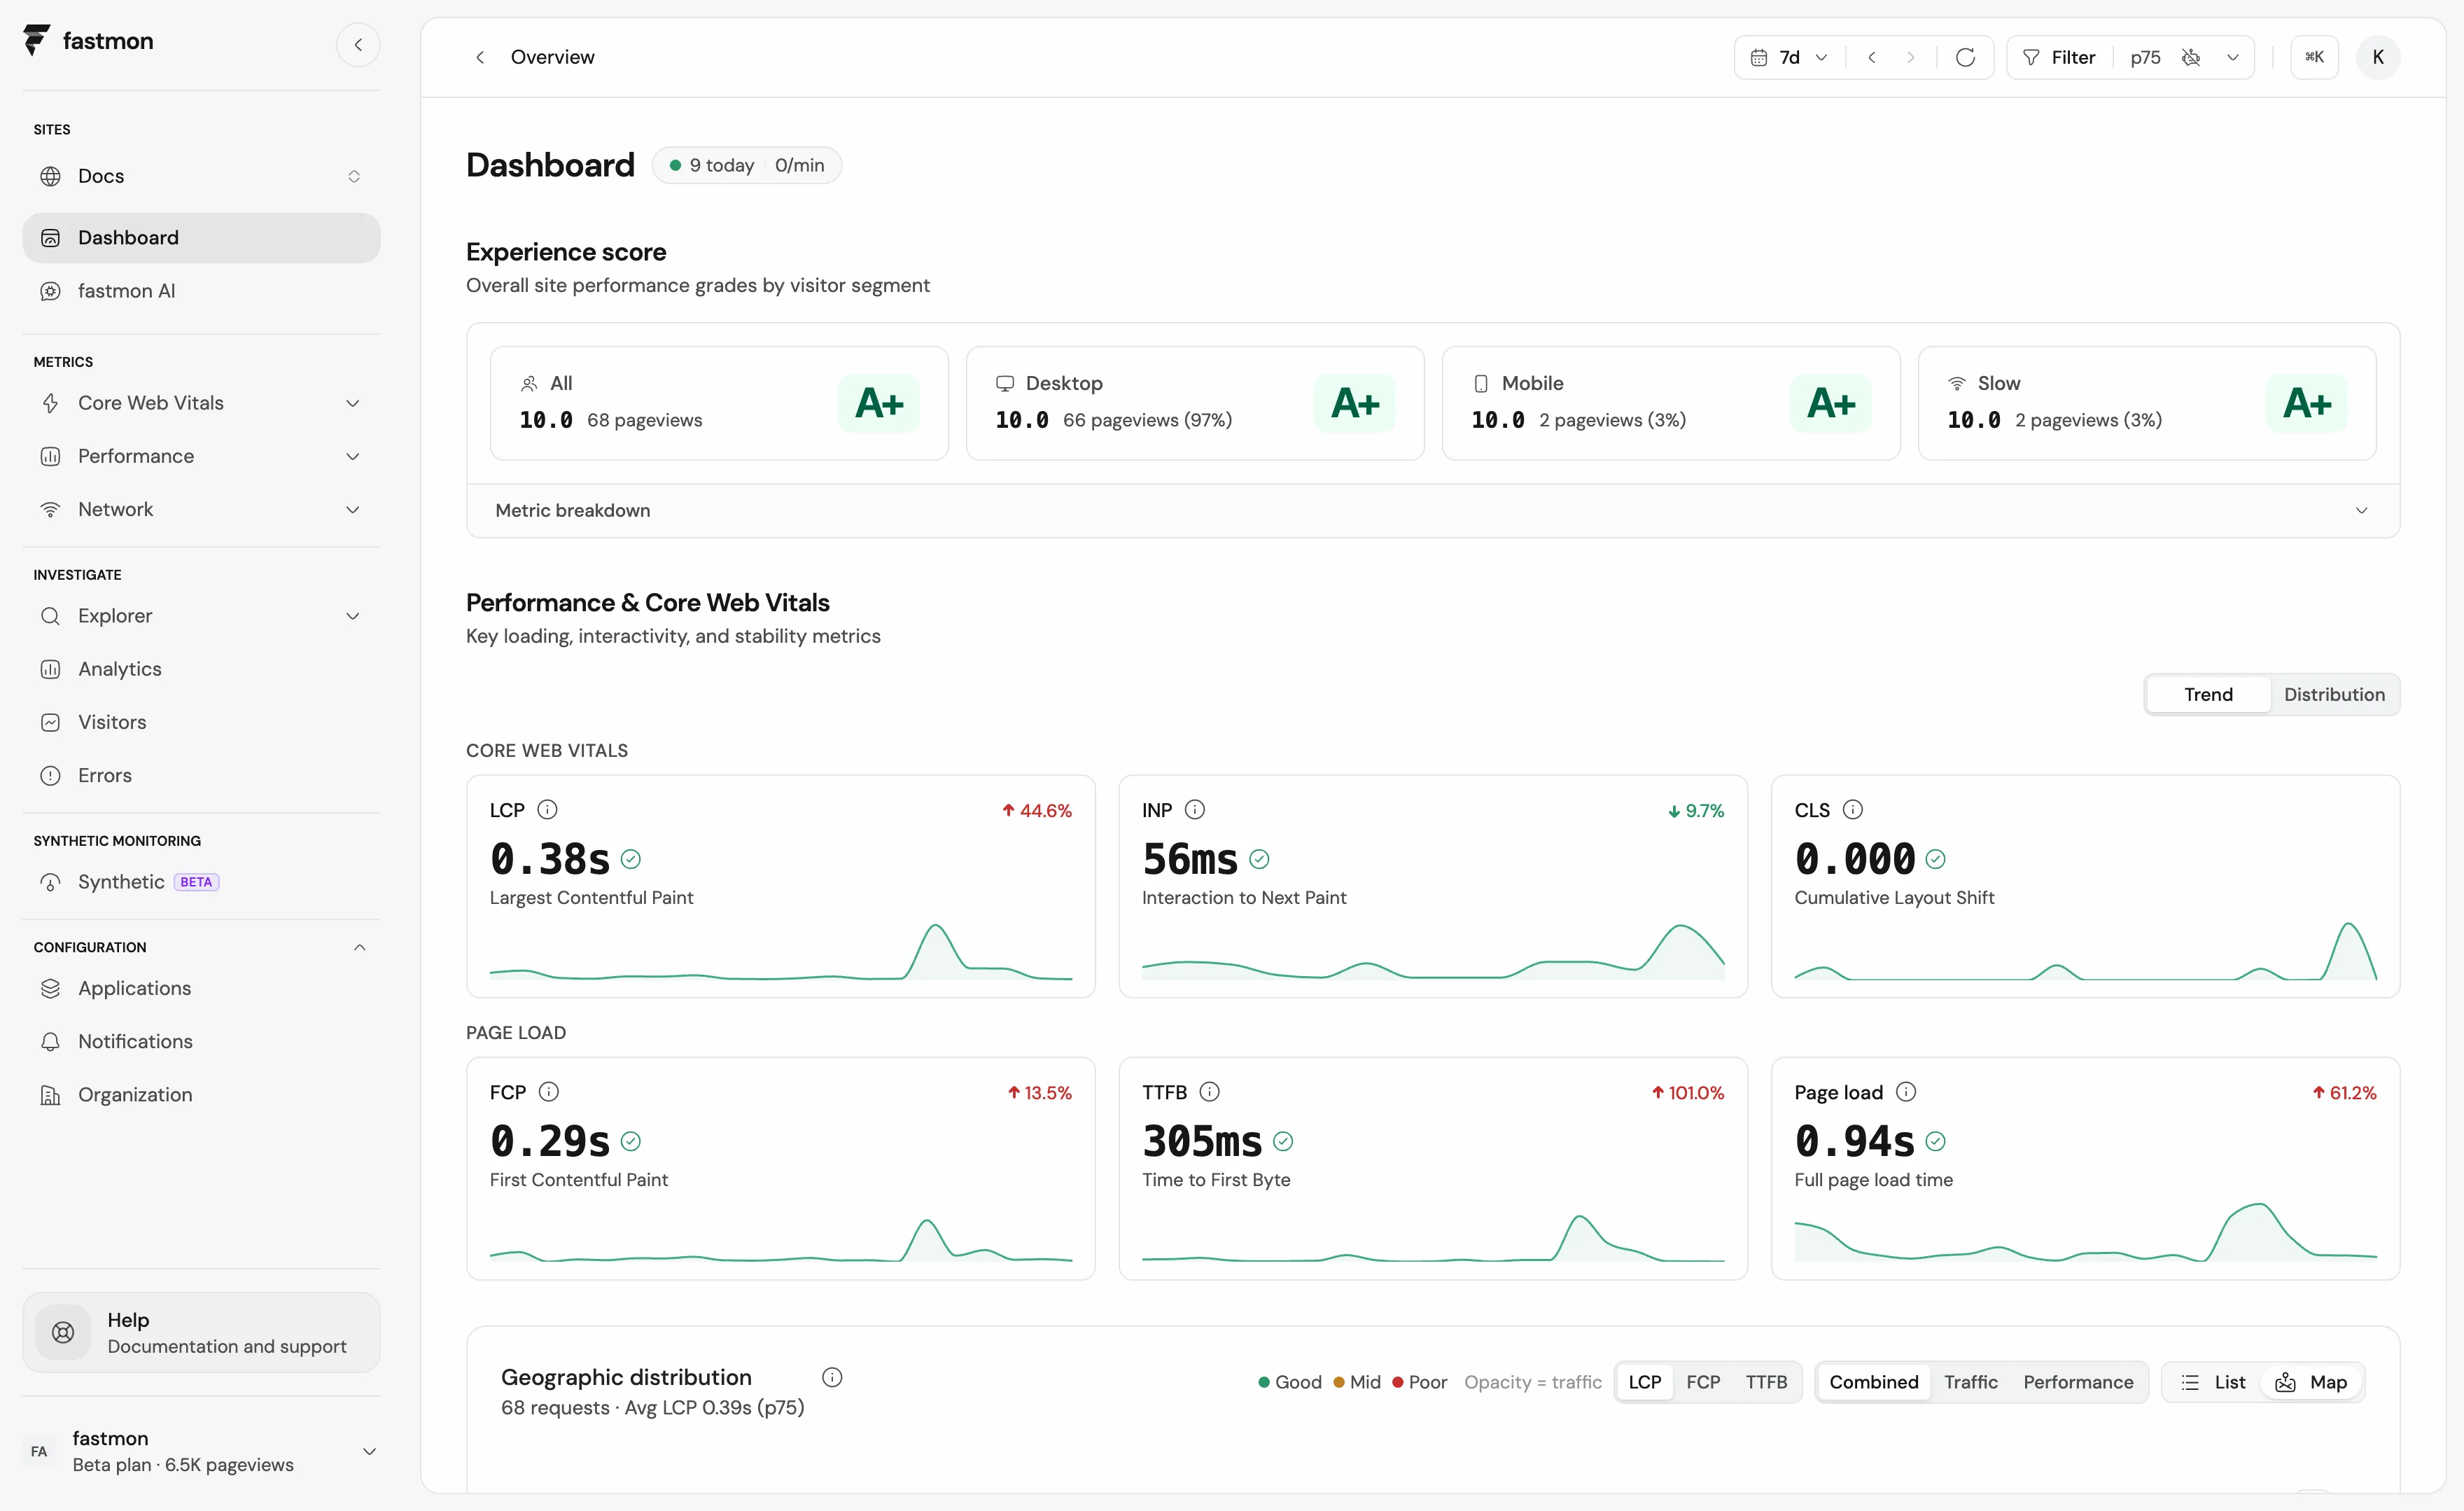Show the geographic data as List
2464x1511 pixels.
click(x=2213, y=1382)
